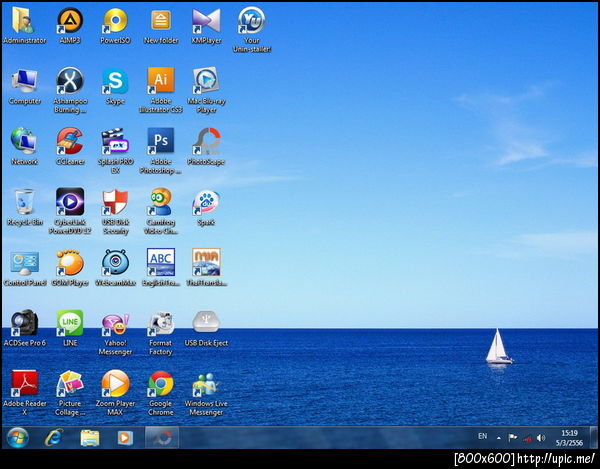
Task: Select Yahoo! Messenger desktop icon
Action: [115, 324]
